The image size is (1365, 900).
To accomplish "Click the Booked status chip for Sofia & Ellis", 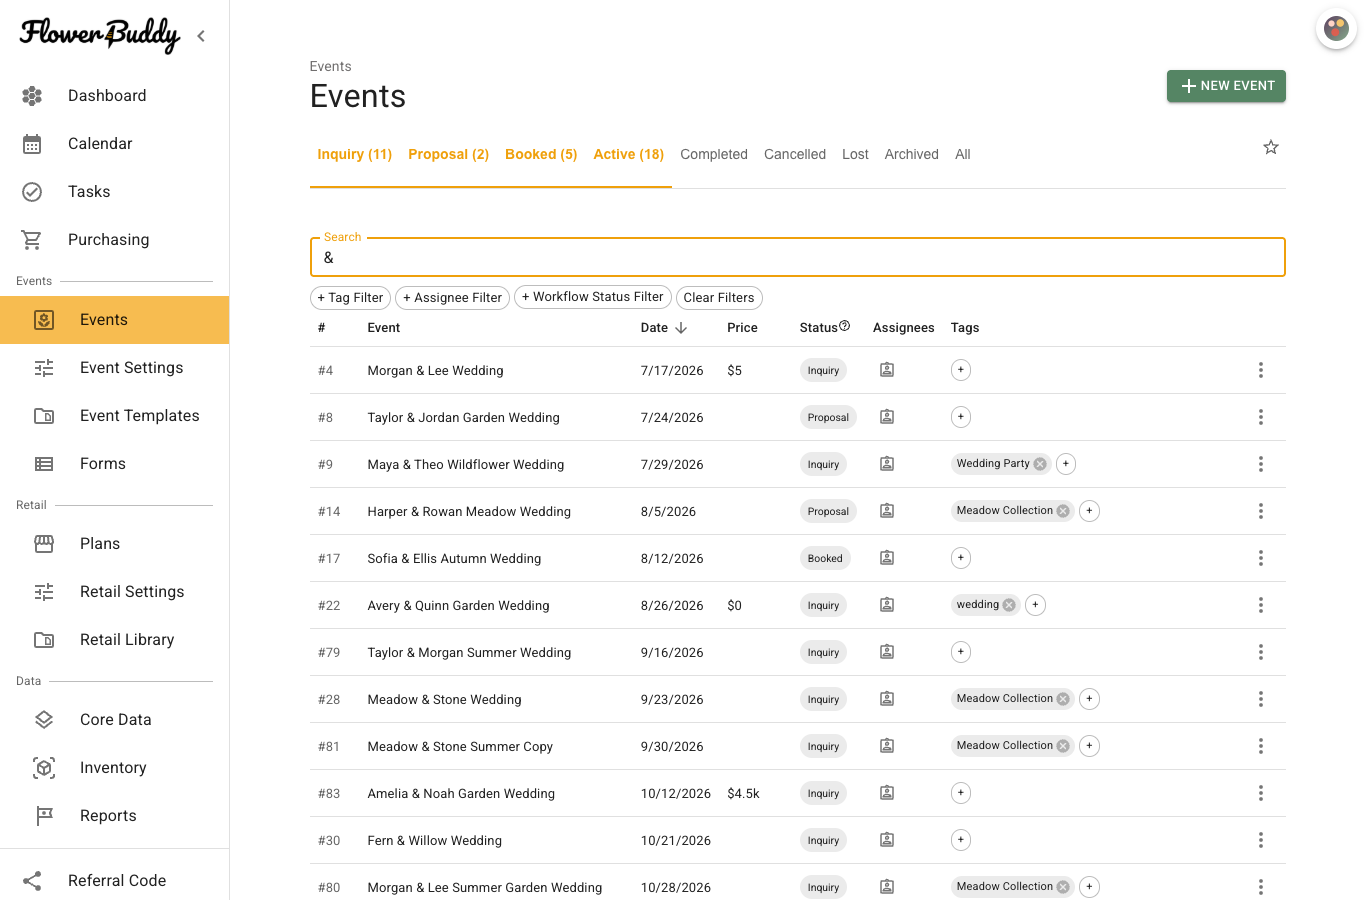I will tap(825, 558).
